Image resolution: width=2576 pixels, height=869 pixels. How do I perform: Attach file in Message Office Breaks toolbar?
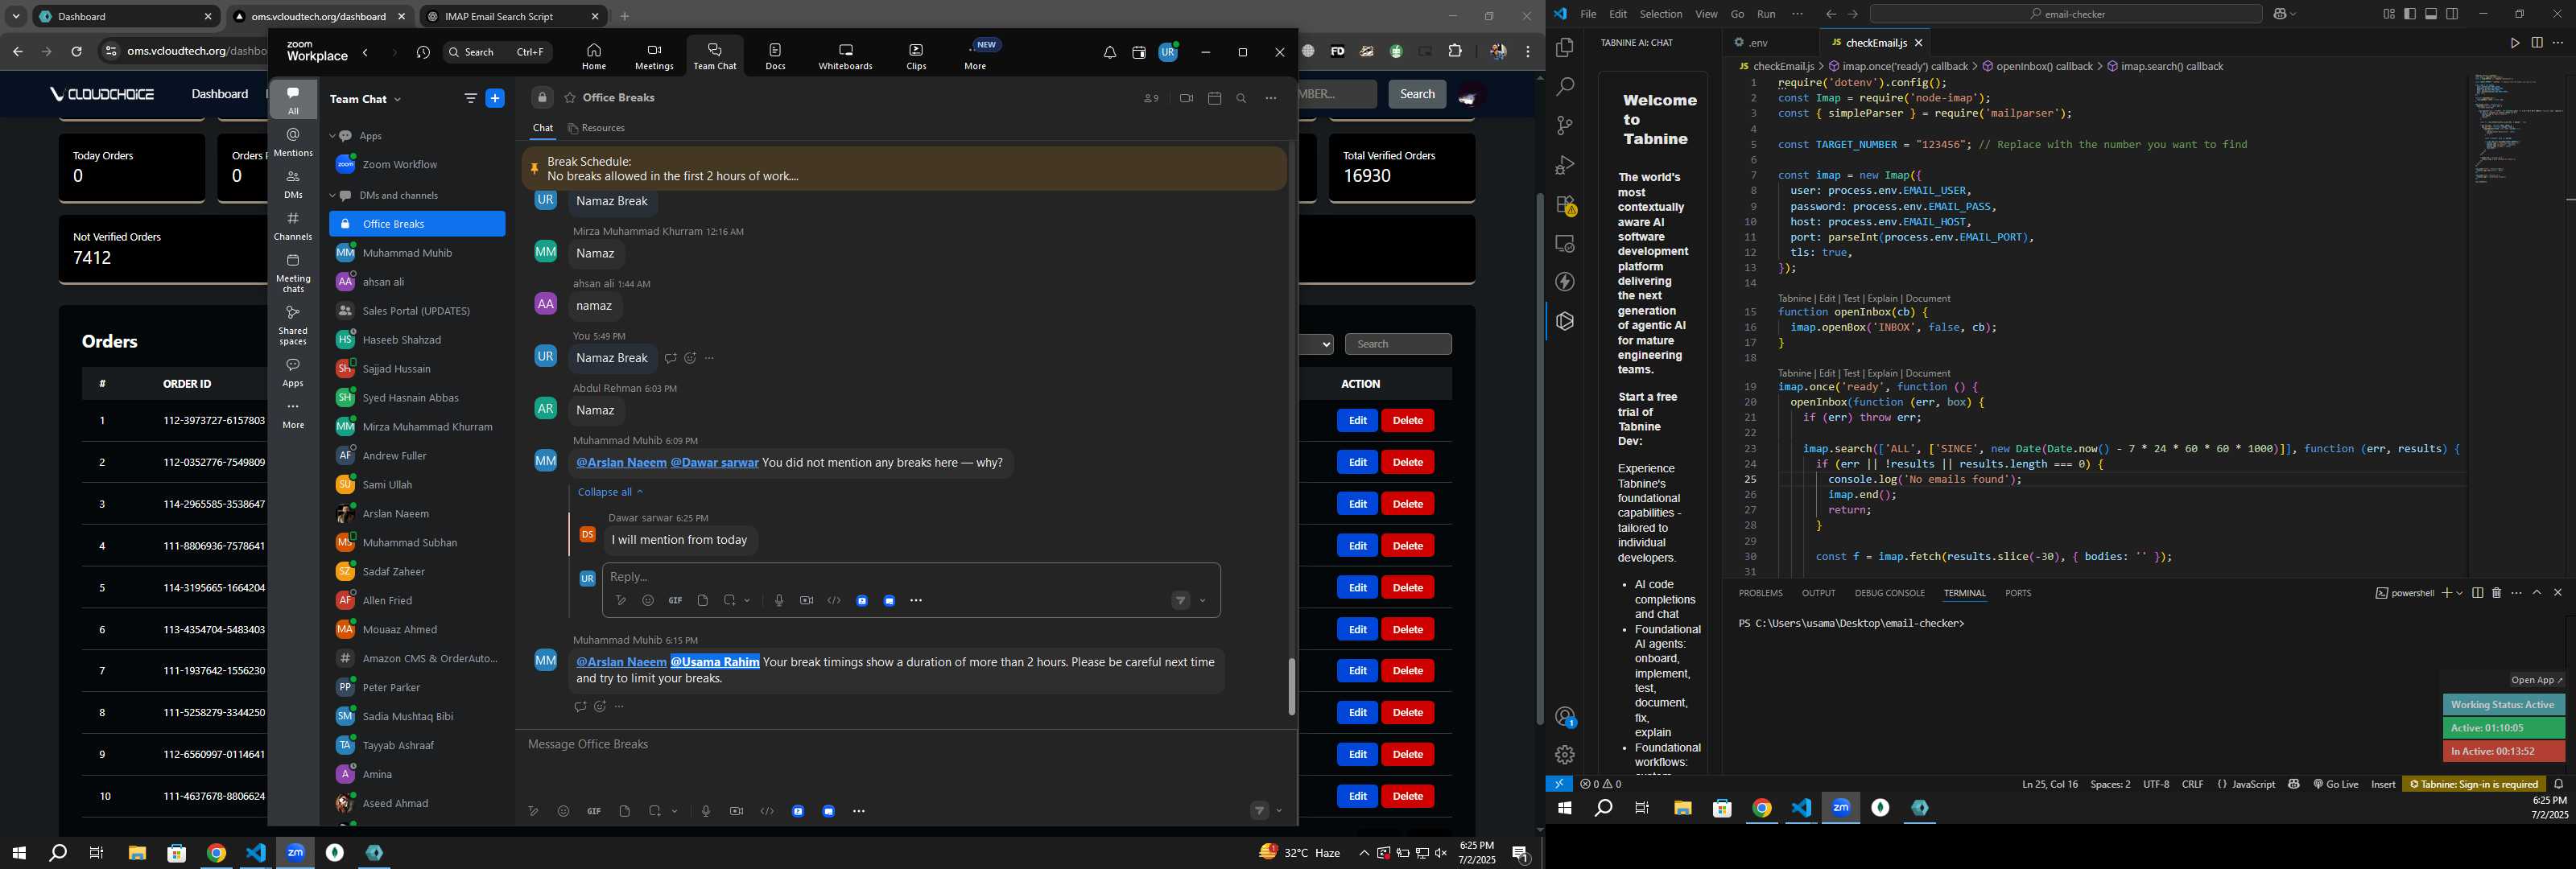coord(624,811)
